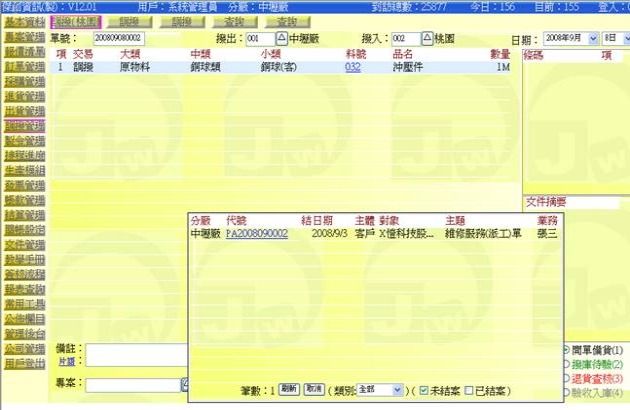The image size is (630, 410).
Task: Open 文件管理 in the left menu
Action: (23, 243)
